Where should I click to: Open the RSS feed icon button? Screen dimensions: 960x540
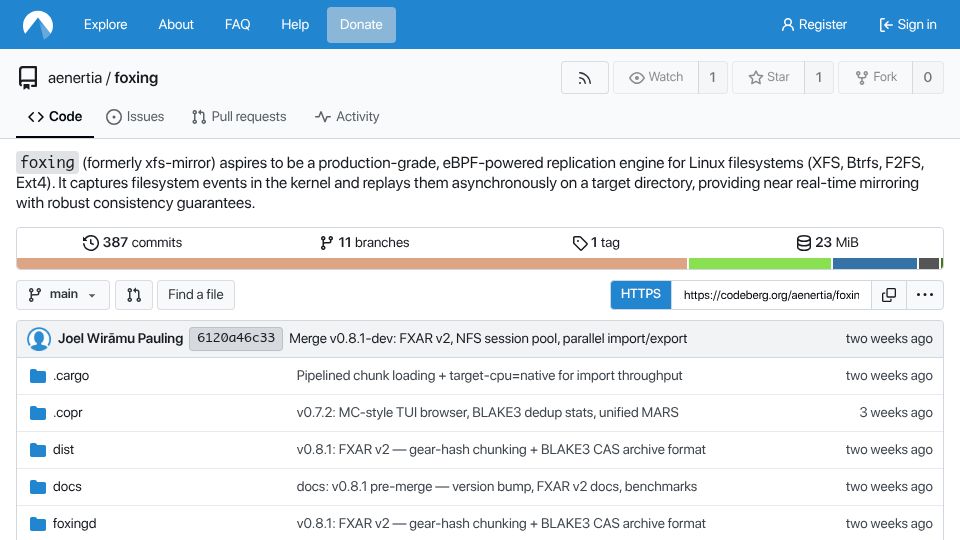[x=585, y=78]
